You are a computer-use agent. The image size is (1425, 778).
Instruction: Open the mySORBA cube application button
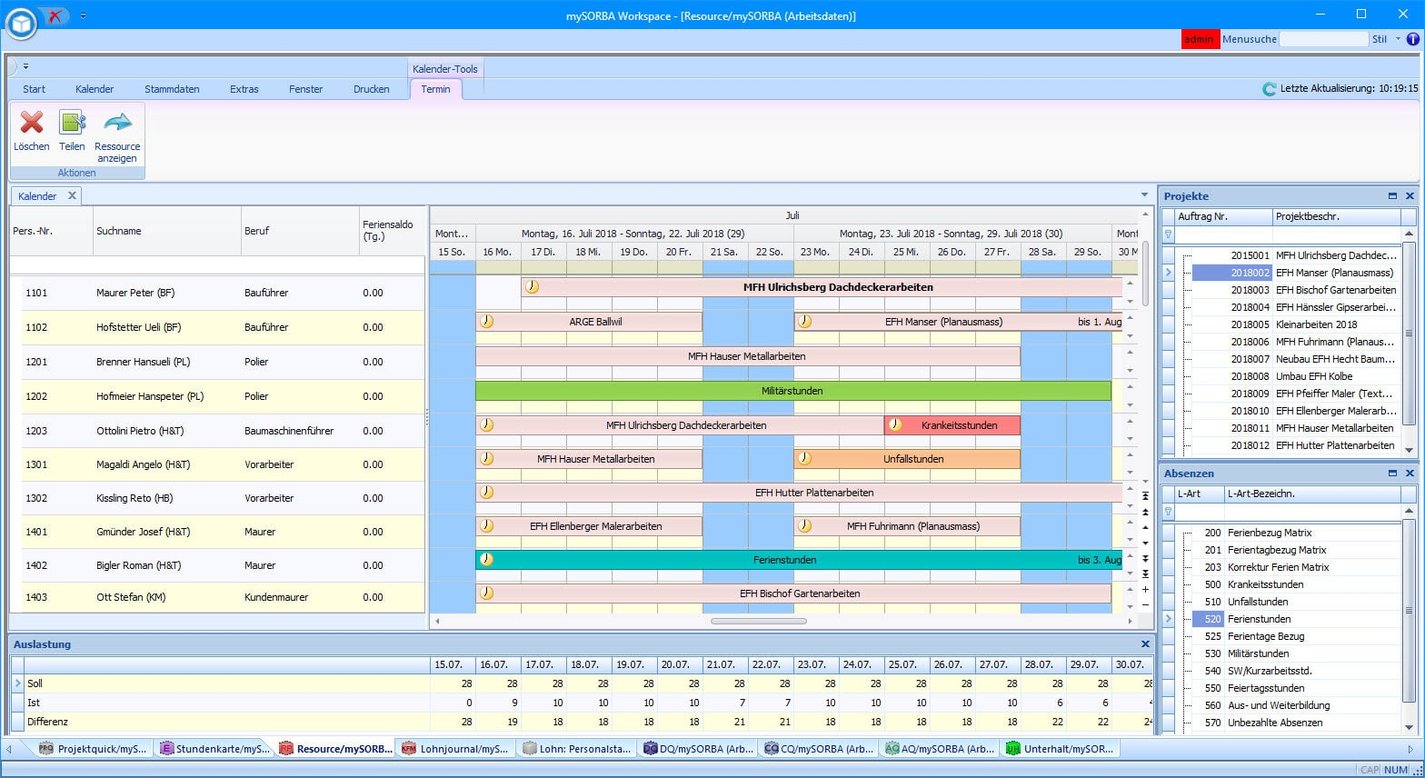20,23
